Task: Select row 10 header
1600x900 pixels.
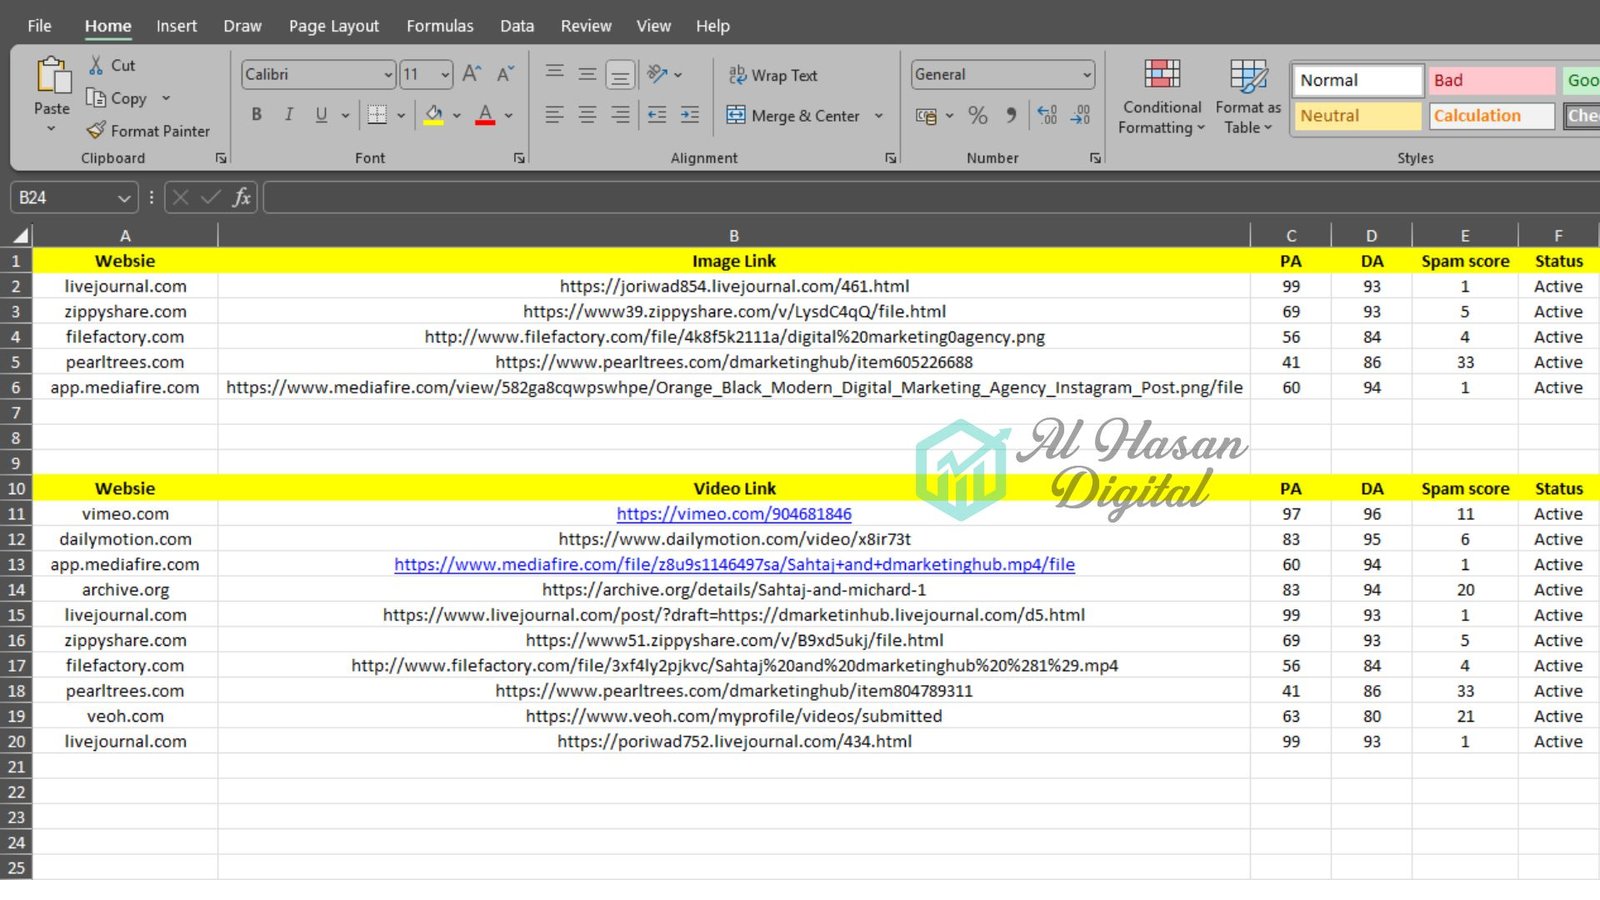Action: point(16,489)
